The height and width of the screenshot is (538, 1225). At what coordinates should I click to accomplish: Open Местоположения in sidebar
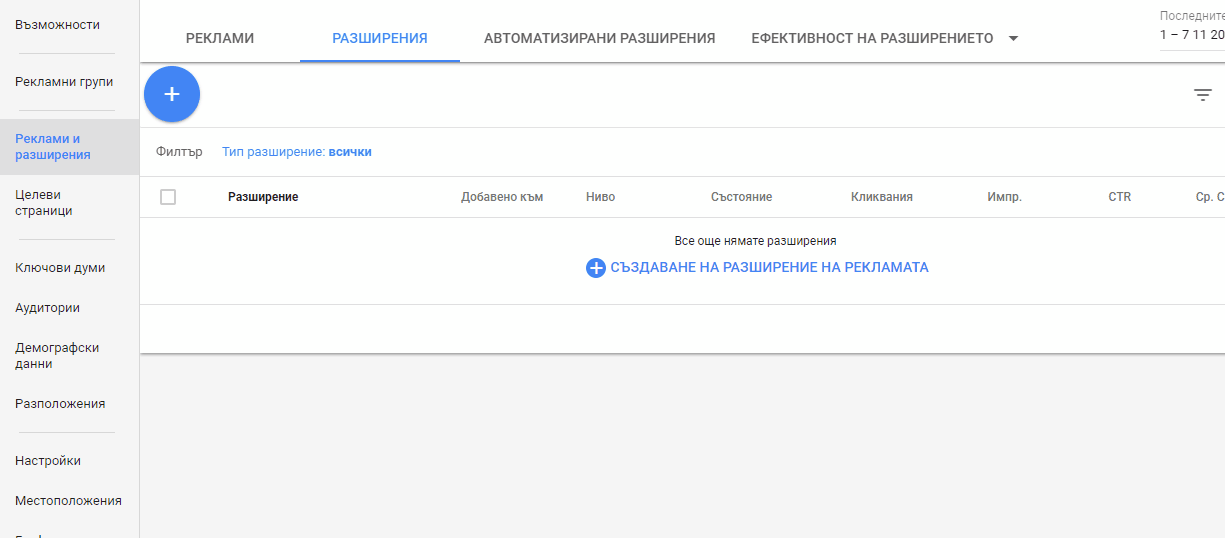tap(68, 501)
